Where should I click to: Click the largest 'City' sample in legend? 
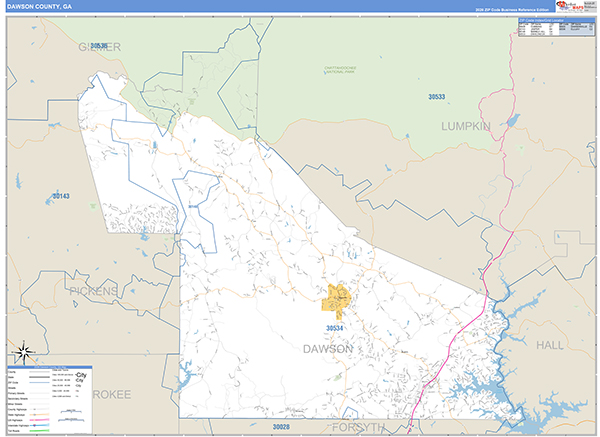point(81,375)
